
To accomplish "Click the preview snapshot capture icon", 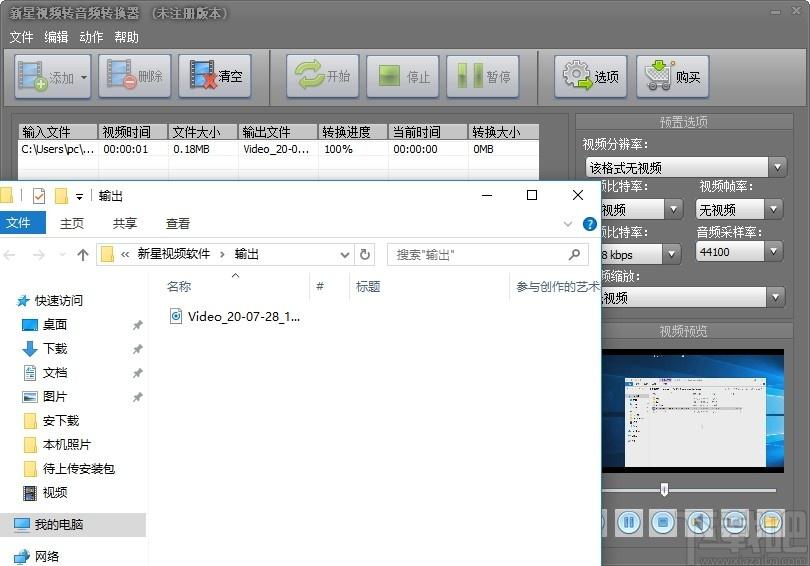I will pos(734,523).
